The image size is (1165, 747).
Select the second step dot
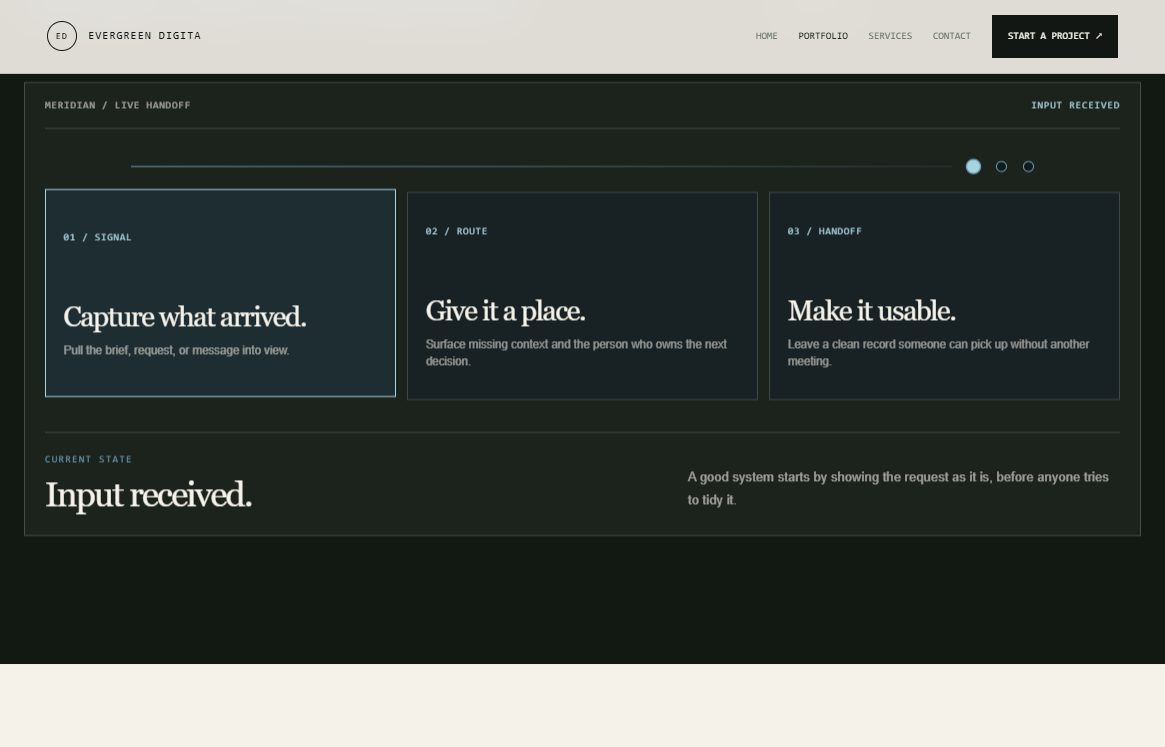click(x=1002, y=166)
